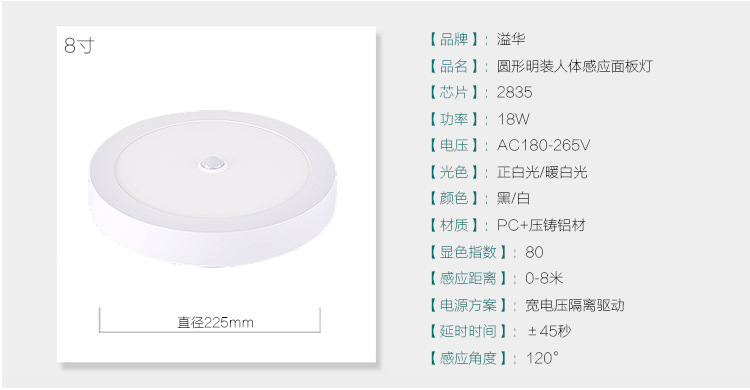Click the round panel light product image
Screen dimensions: 750x390
(213, 190)
